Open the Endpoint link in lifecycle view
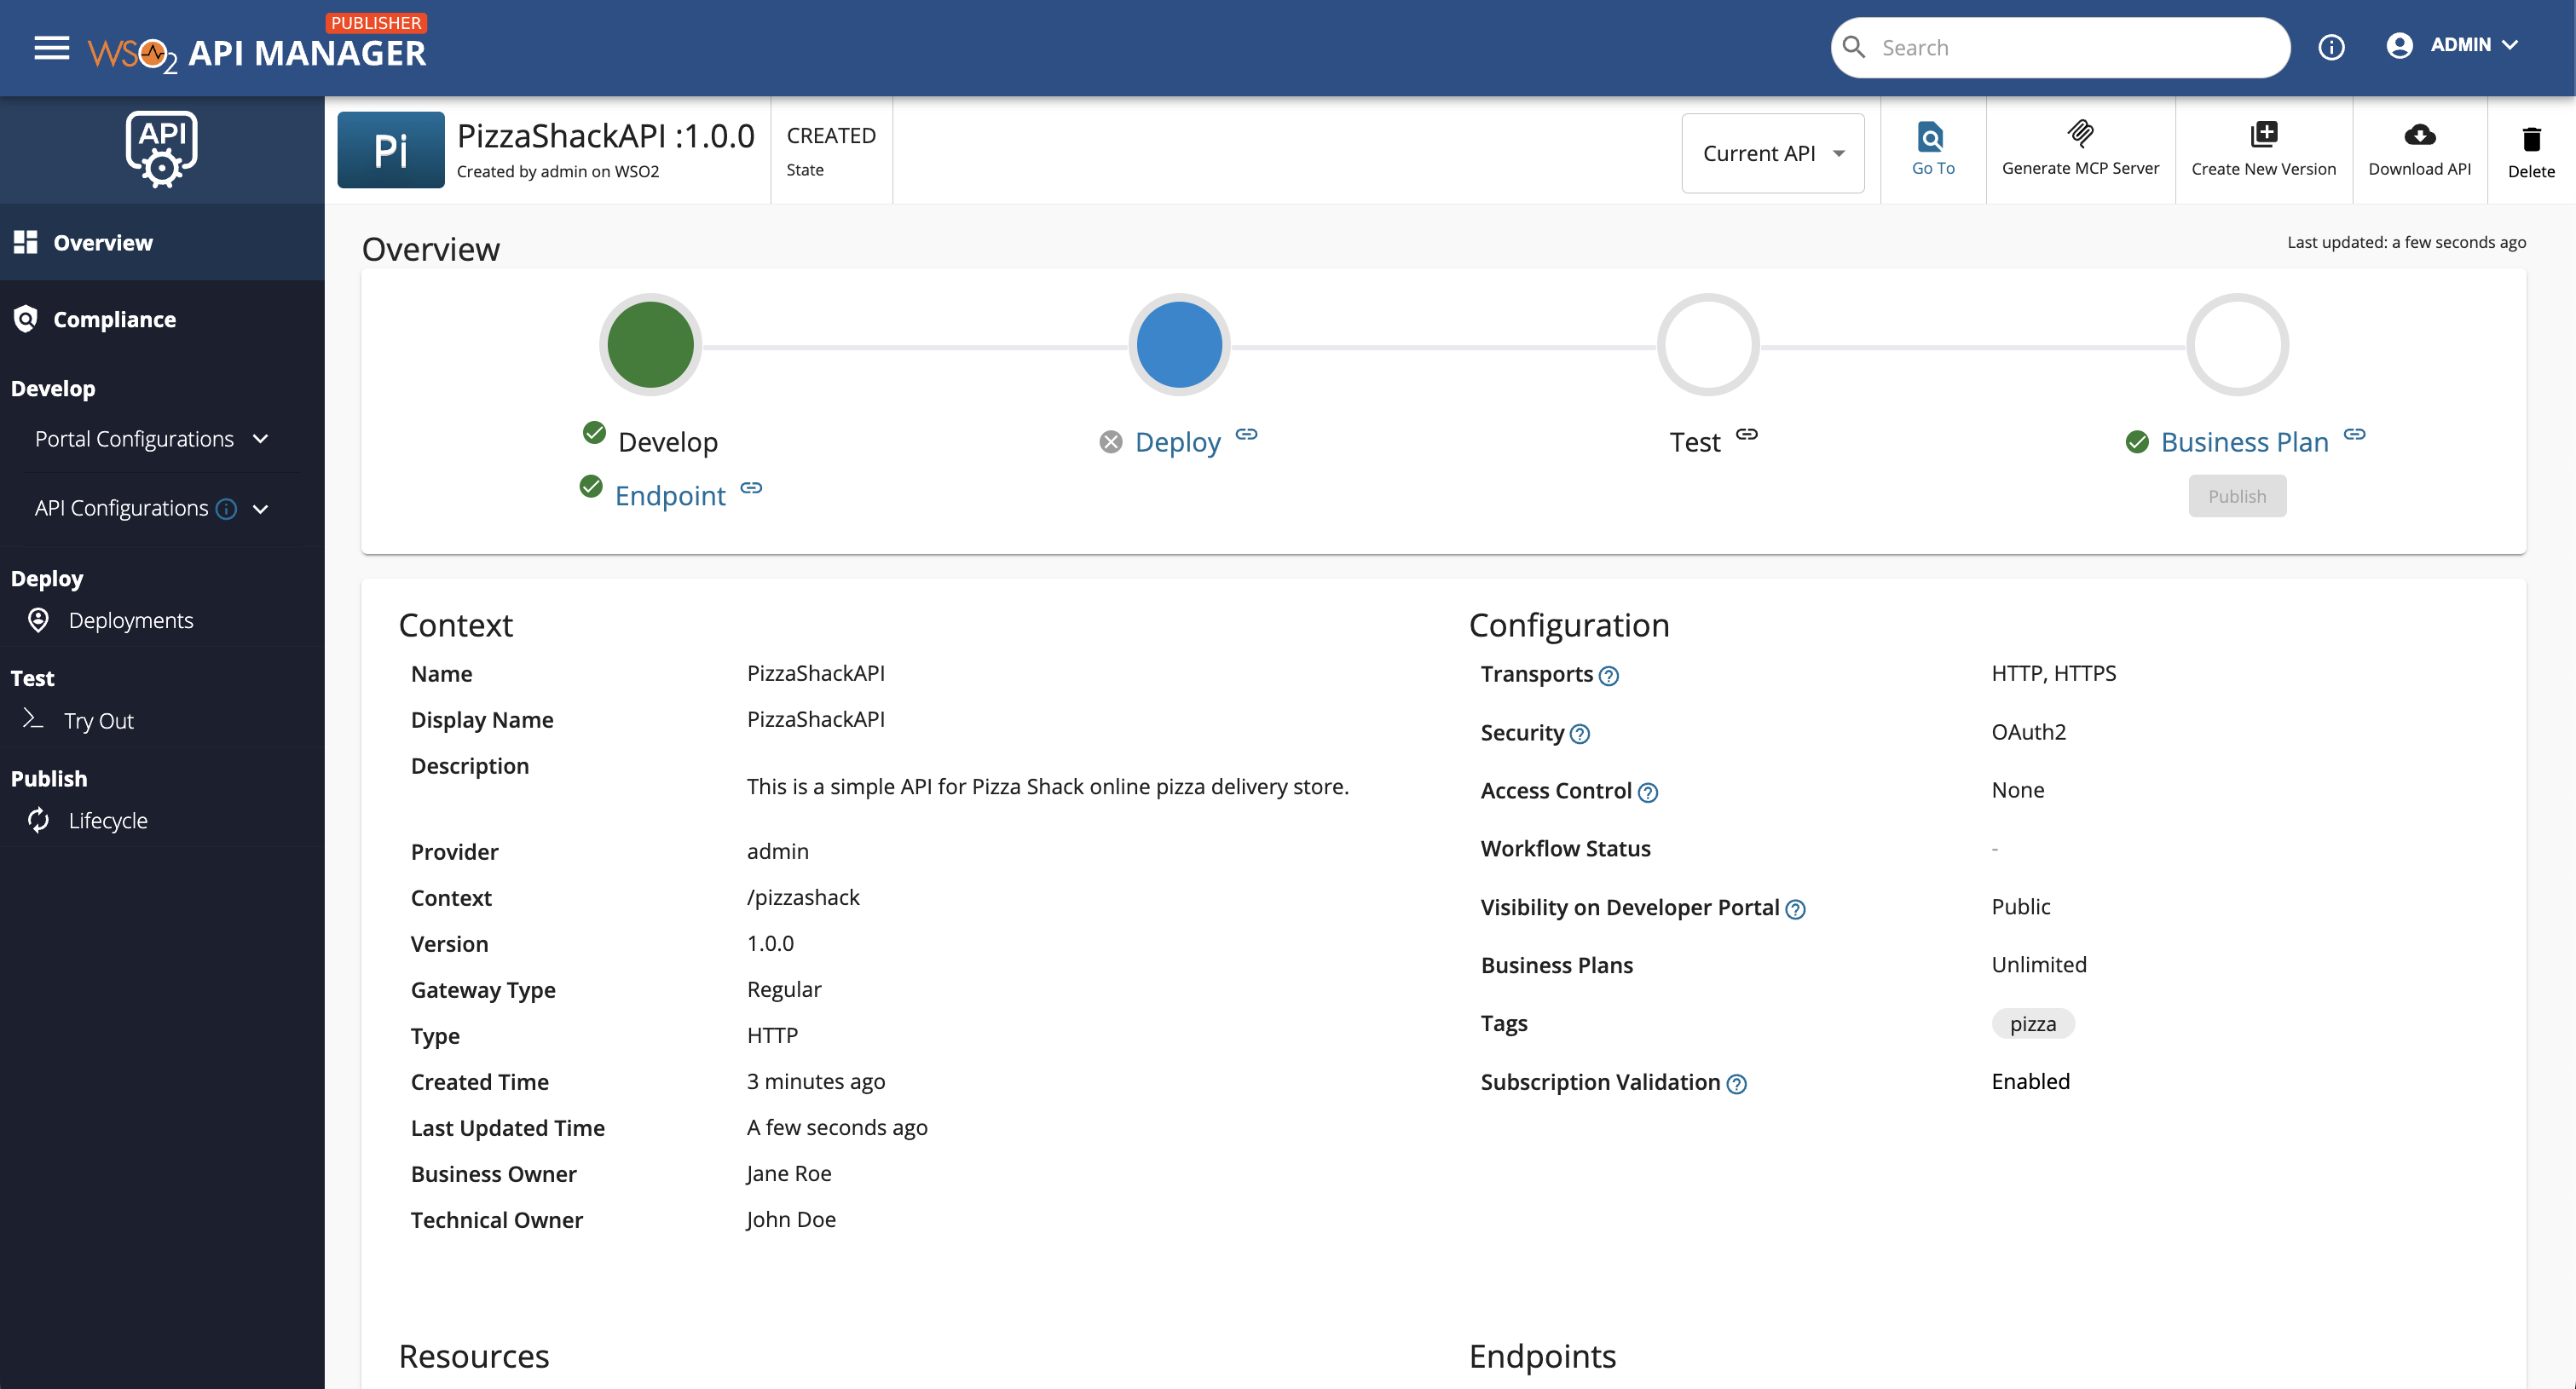Viewport: 2576px width, 1389px height. click(671, 494)
